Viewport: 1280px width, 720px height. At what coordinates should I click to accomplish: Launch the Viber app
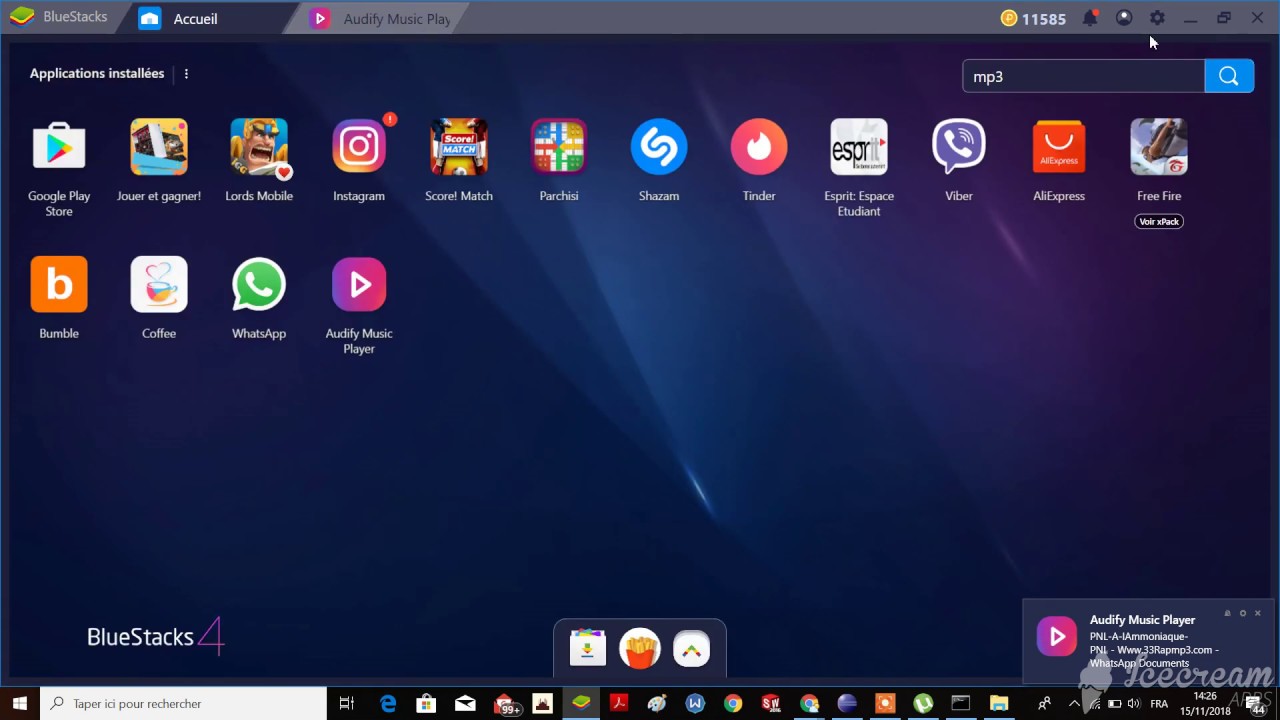pos(959,147)
